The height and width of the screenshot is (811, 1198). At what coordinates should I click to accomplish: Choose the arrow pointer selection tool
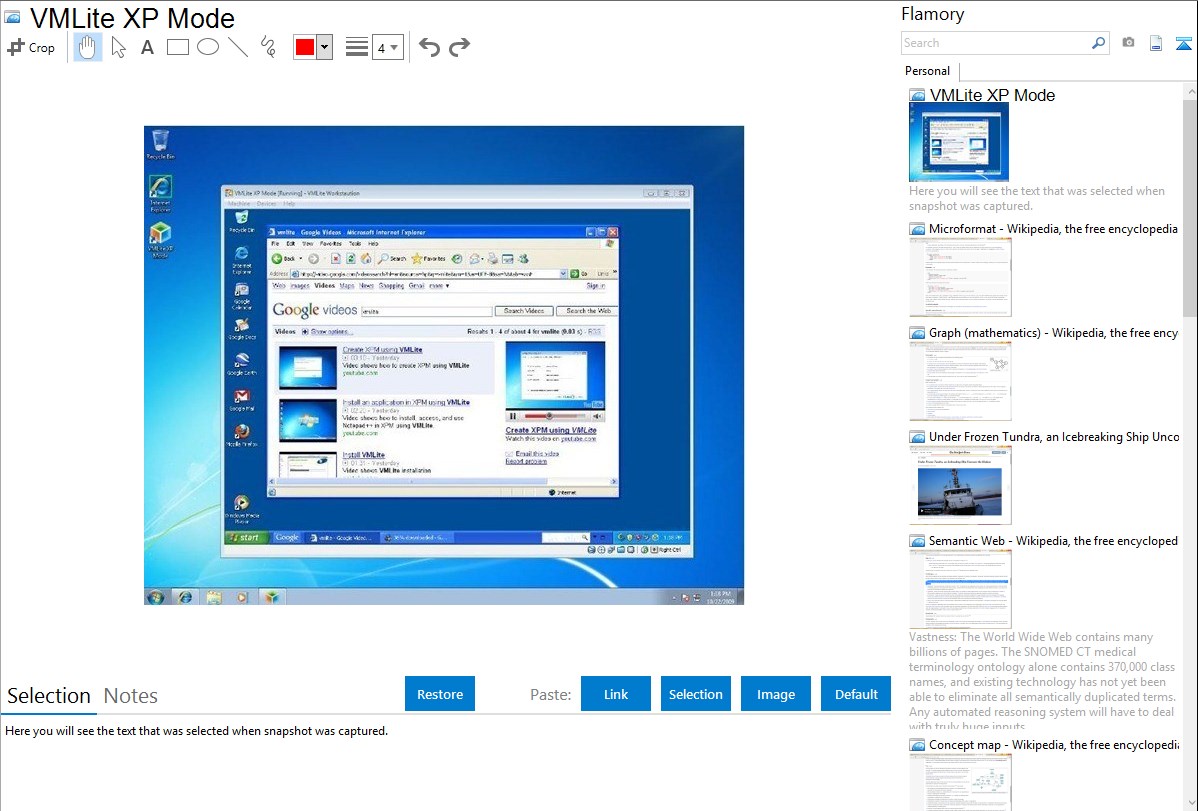[x=118, y=47]
